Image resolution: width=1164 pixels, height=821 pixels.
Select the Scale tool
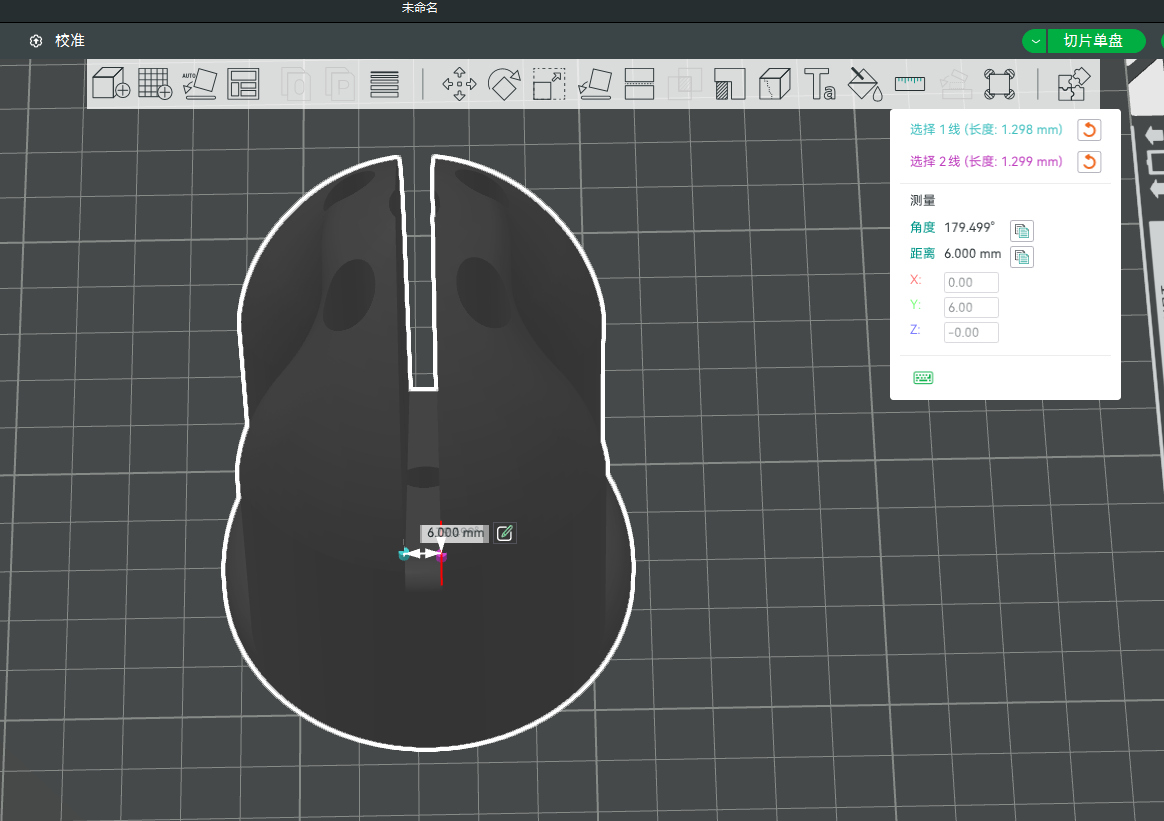tap(549, 84)
